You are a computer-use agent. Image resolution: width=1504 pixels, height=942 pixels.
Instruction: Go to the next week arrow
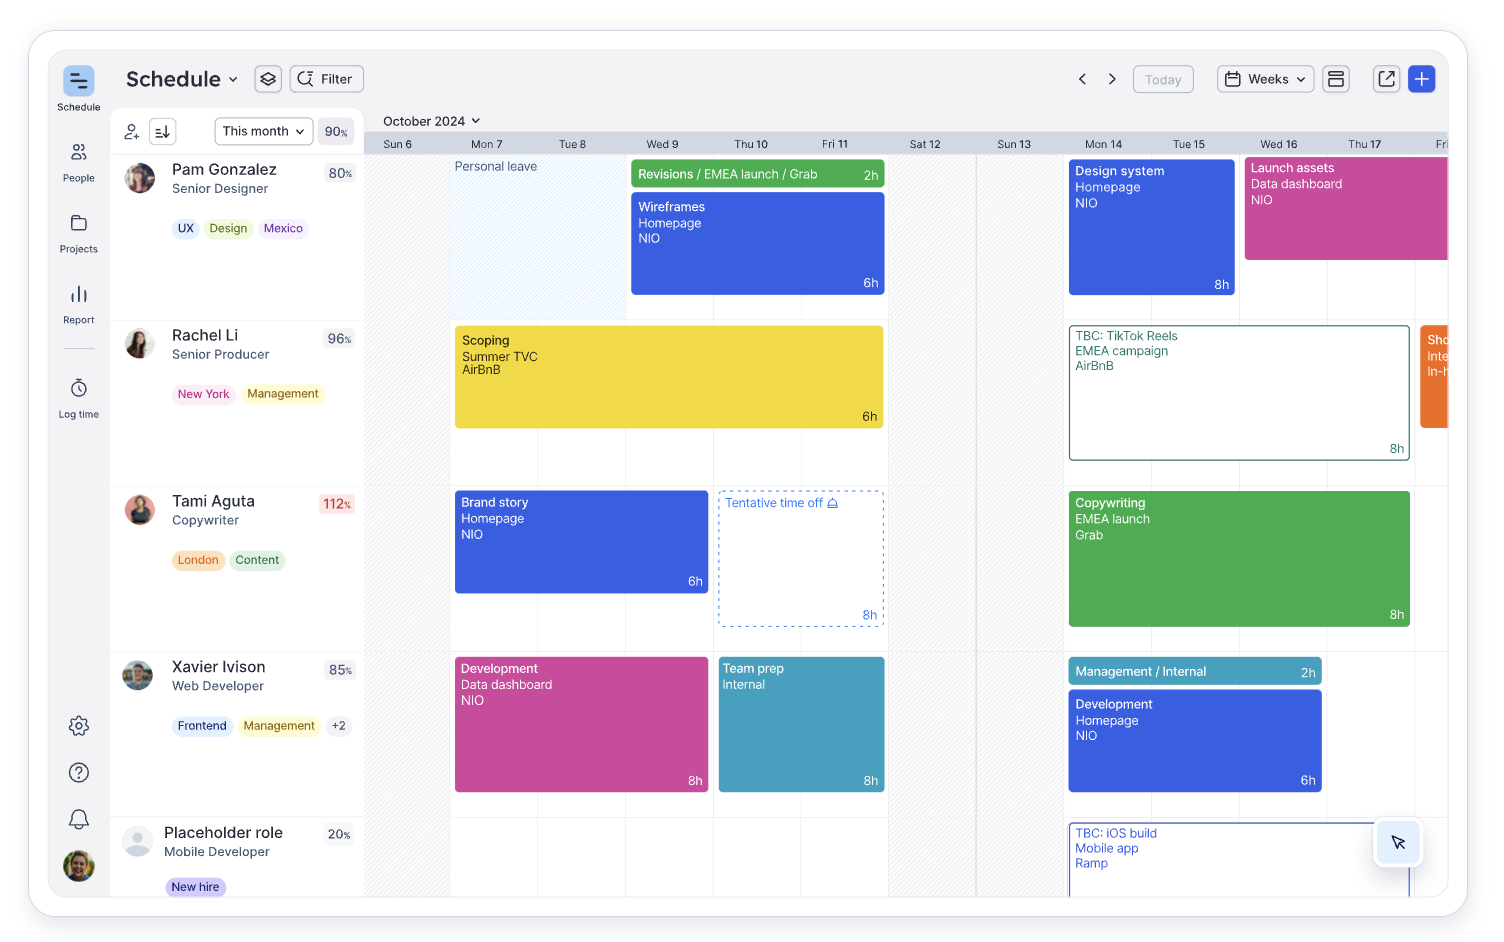point(1112,79)
